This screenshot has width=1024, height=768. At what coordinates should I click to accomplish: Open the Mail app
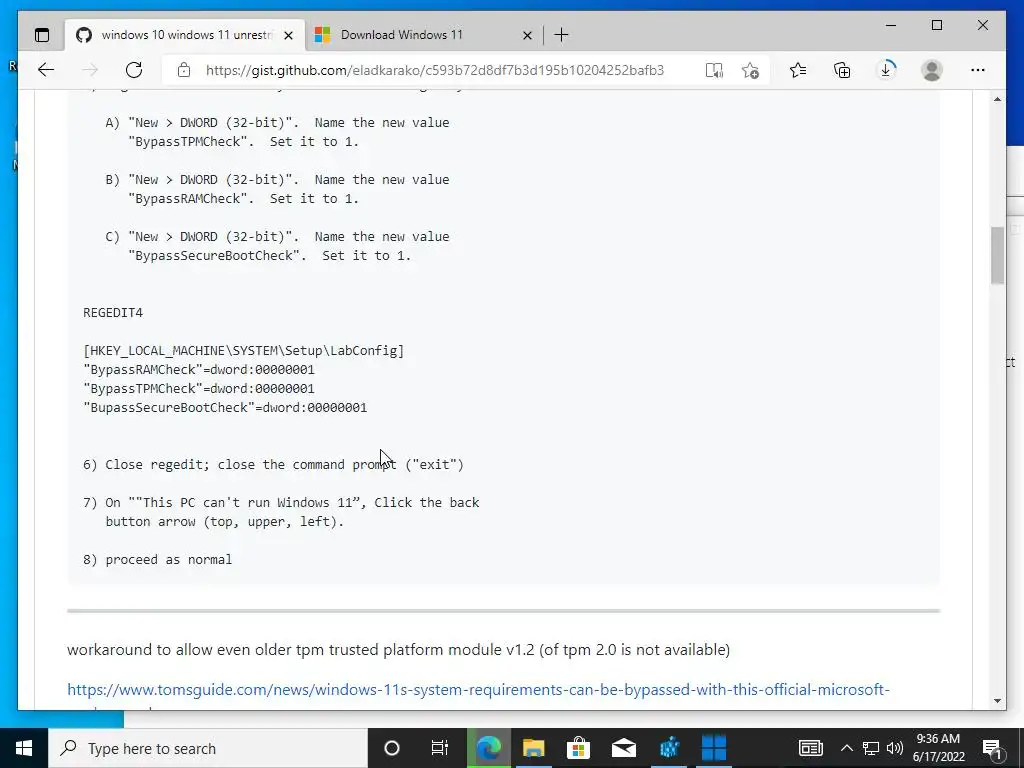coord(624,748)
